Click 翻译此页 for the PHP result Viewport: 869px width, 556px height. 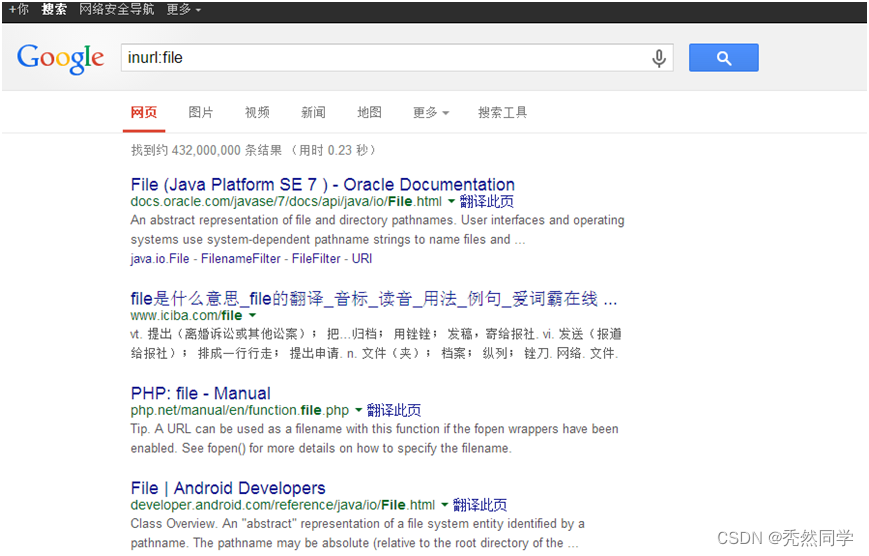pos(394,410)
